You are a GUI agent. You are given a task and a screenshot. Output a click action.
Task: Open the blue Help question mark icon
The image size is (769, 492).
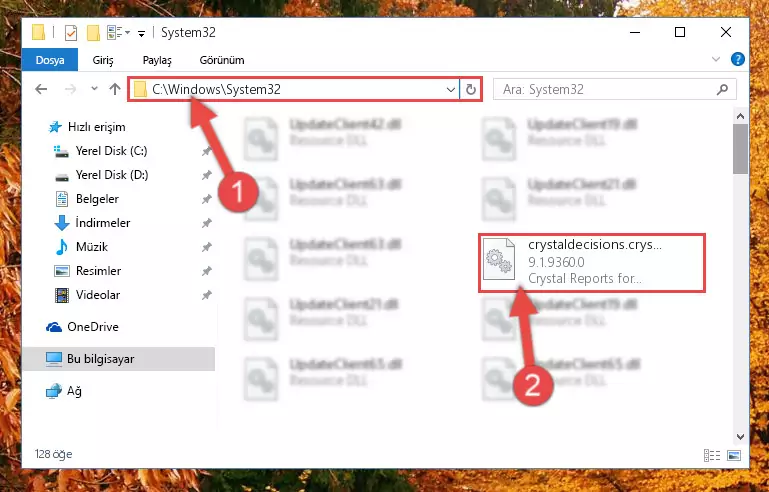[x=737, y=59]
